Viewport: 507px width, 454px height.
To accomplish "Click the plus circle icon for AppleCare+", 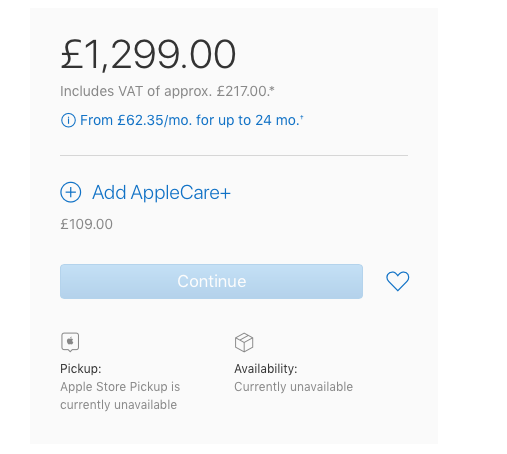I will point(70,192).
